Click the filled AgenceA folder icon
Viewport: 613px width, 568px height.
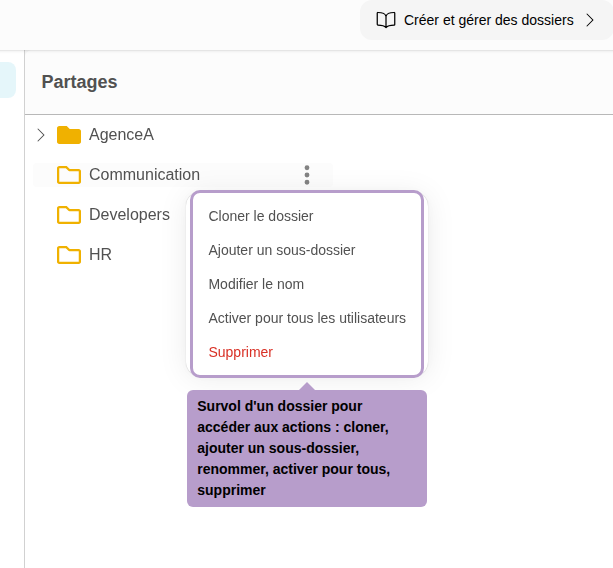[69, 135]
